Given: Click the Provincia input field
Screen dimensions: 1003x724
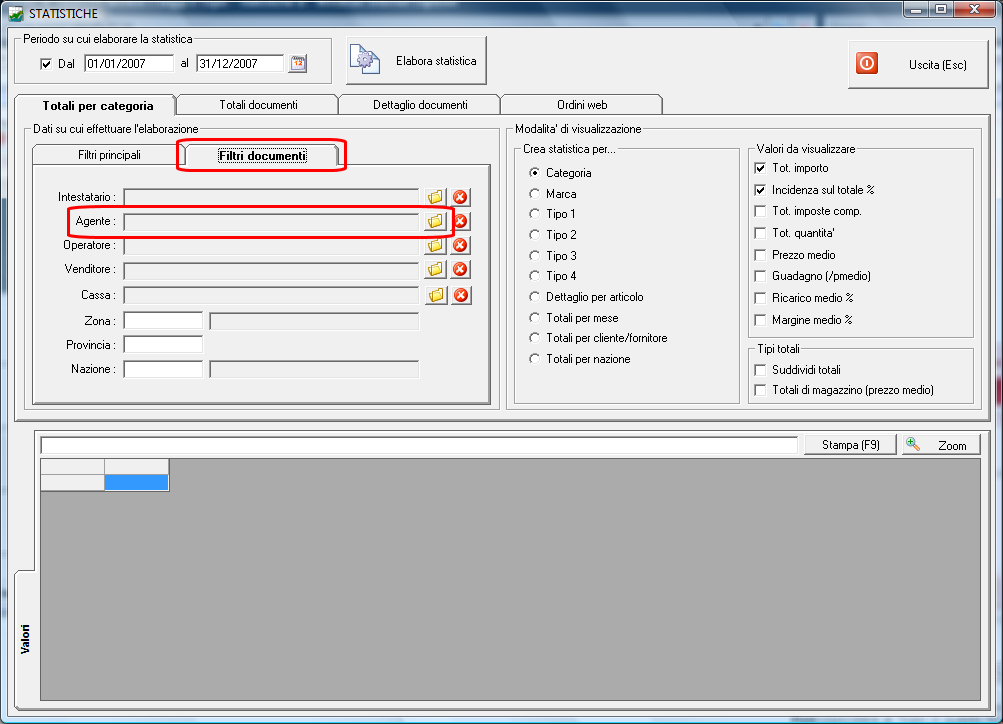Looking at the screenshot, I should coord(163,345).
